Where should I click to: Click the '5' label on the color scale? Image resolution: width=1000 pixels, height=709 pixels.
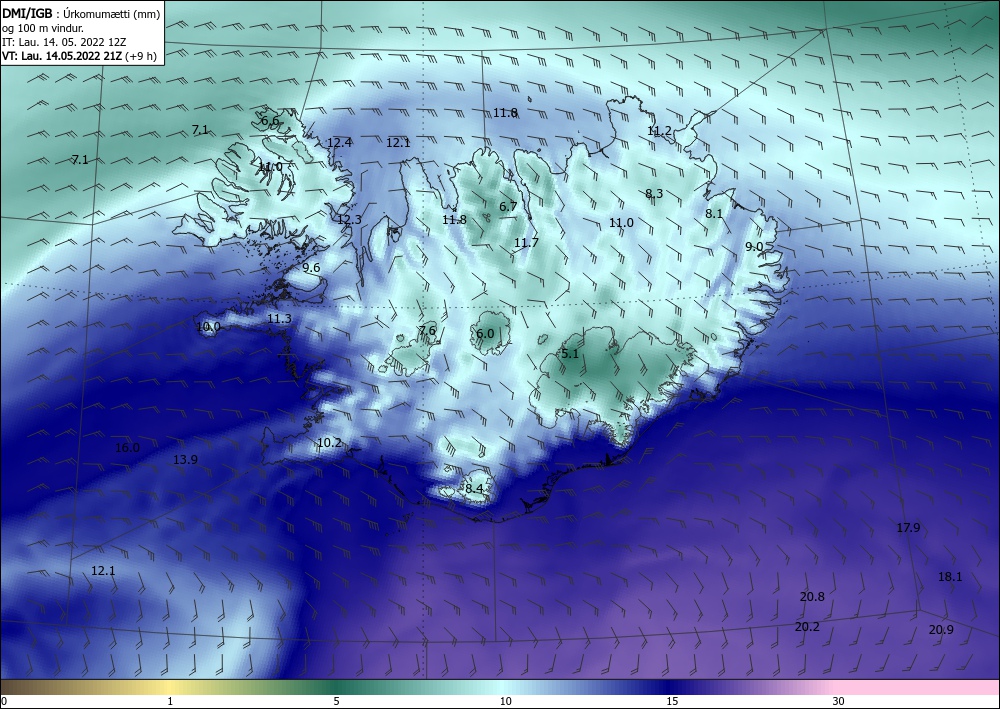point(336,701)
